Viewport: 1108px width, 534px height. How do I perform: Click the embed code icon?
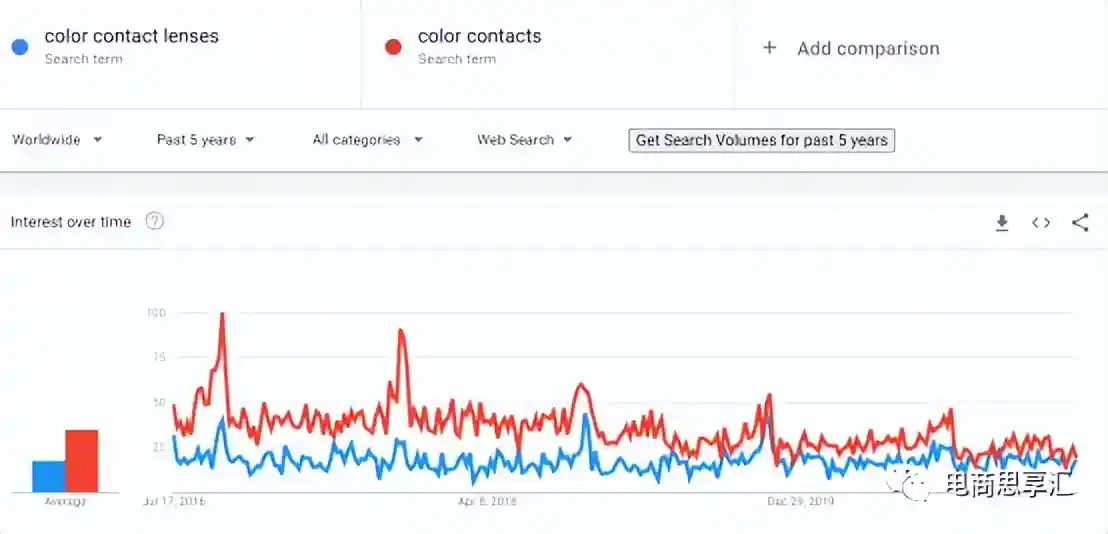(1041, 223)
